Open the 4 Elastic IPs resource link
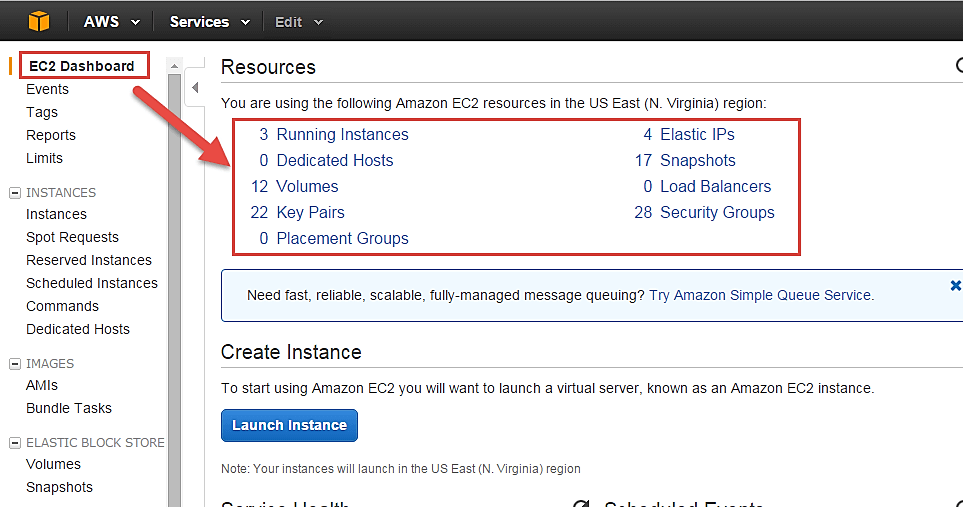The height and width of the screenshot is (507, 963). pos(697,134)
